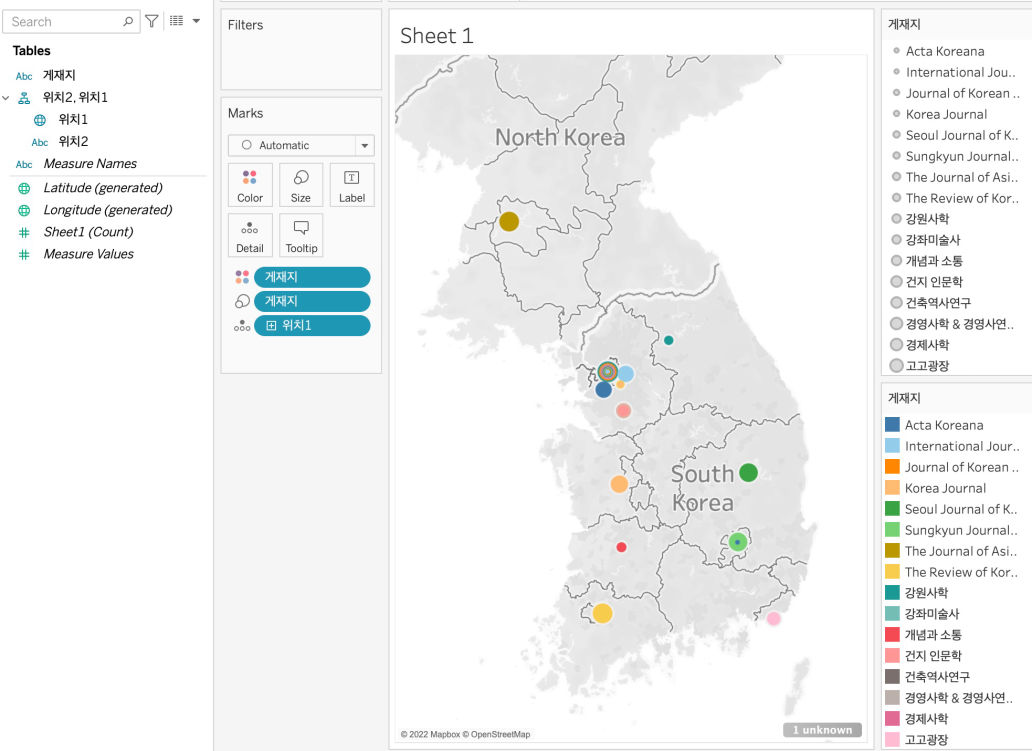Open the Size button in Marks card

pos(301,185)
